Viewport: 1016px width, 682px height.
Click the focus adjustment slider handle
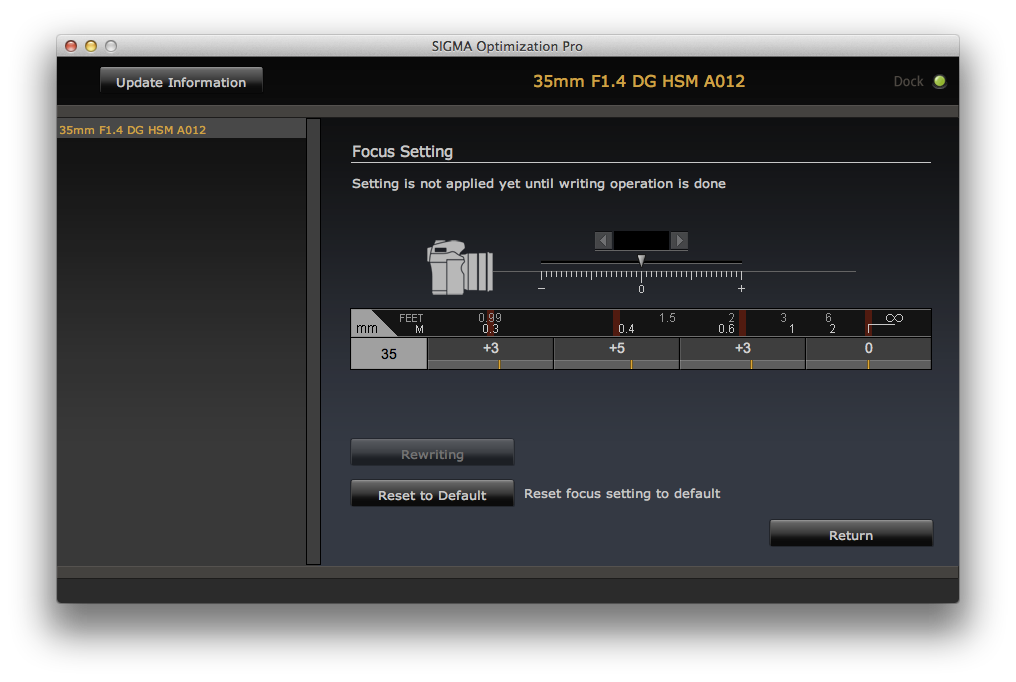click(641, 260)
